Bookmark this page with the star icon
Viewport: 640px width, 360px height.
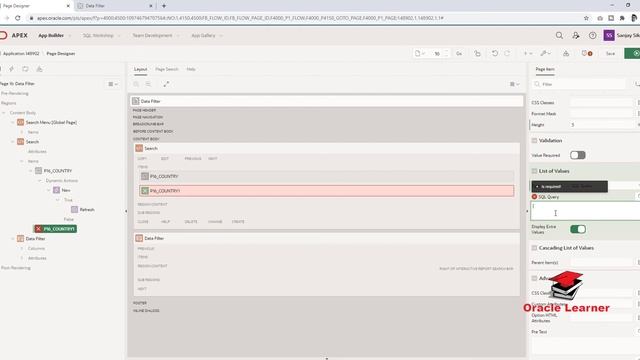(586, 18)
